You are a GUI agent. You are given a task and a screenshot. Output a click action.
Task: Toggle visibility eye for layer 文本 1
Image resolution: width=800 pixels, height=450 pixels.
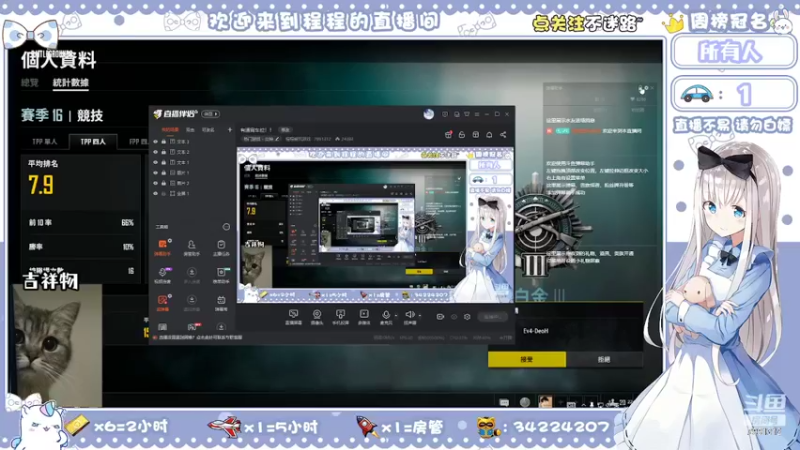click(x=156, y=162)
